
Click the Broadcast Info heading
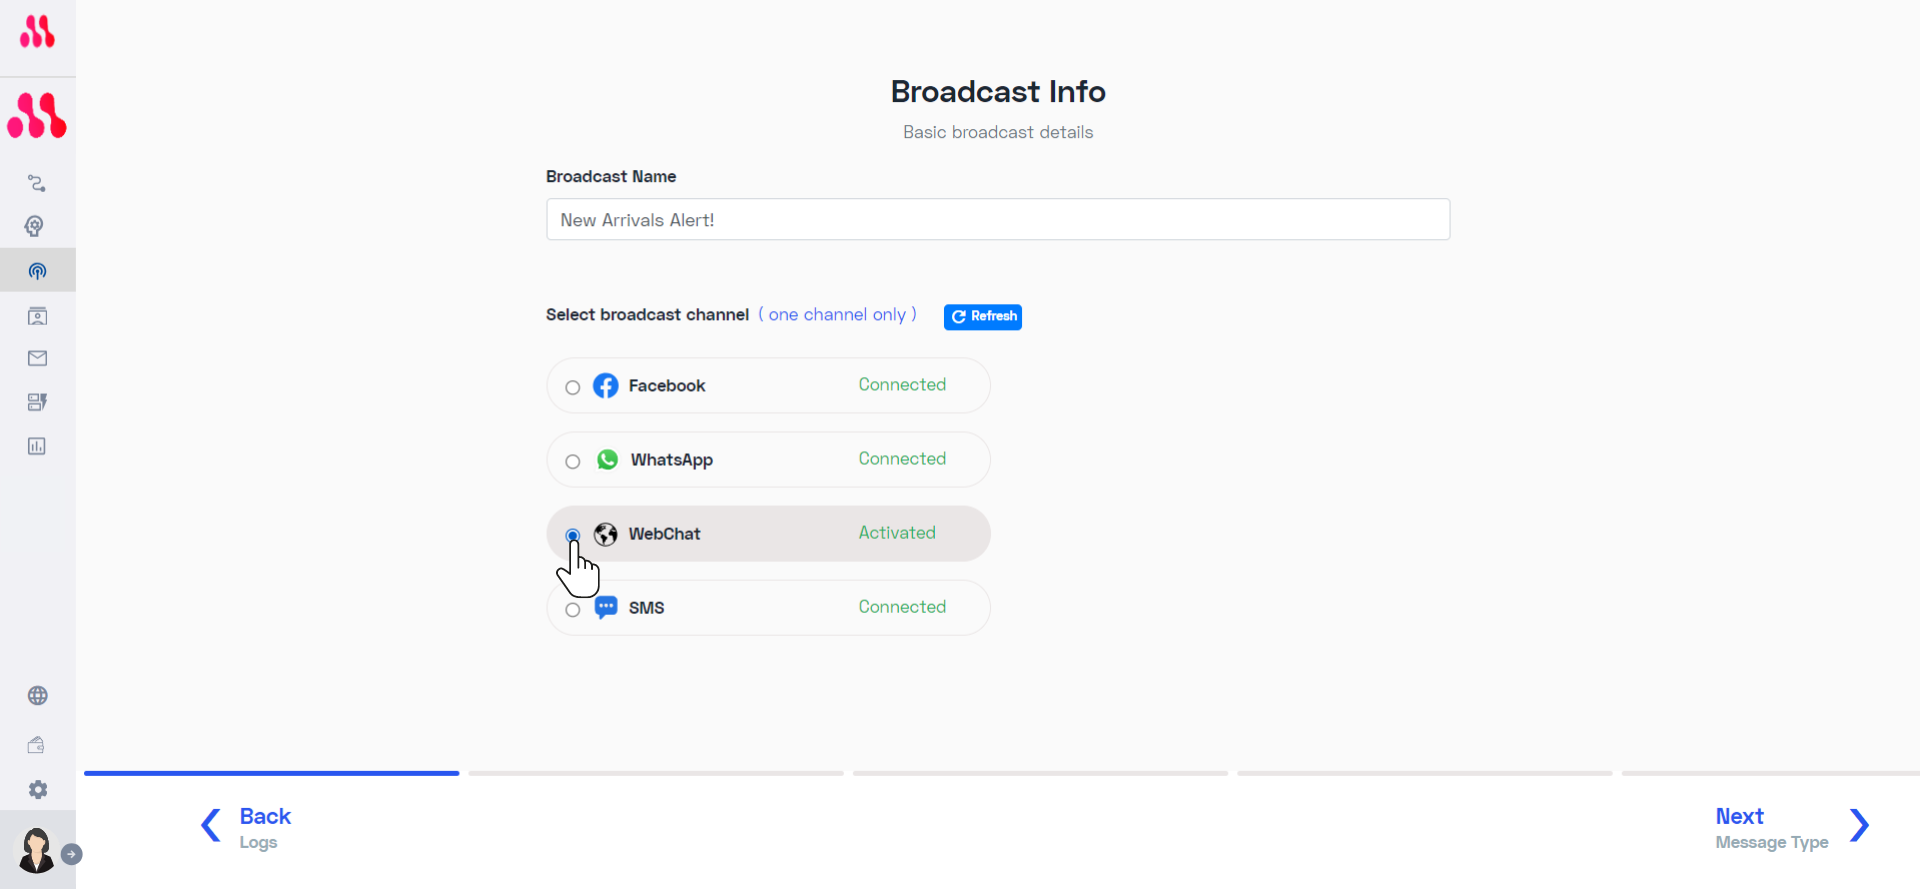(x=998, y=92)
